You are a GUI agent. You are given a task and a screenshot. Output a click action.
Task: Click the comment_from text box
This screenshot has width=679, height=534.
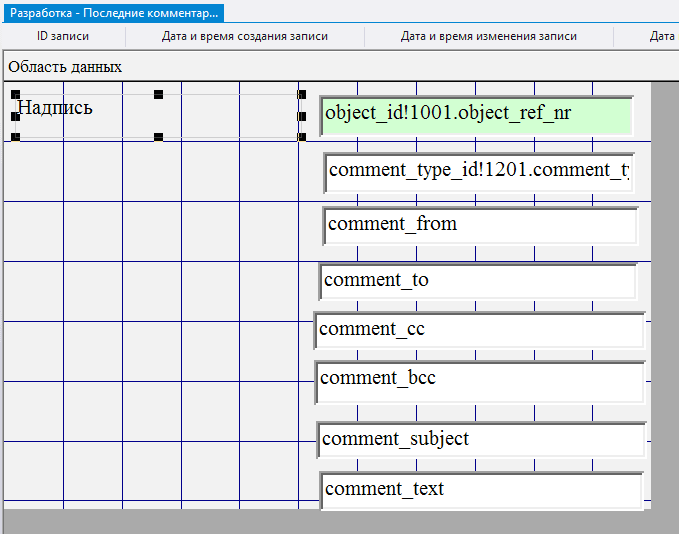pos(480,225)
